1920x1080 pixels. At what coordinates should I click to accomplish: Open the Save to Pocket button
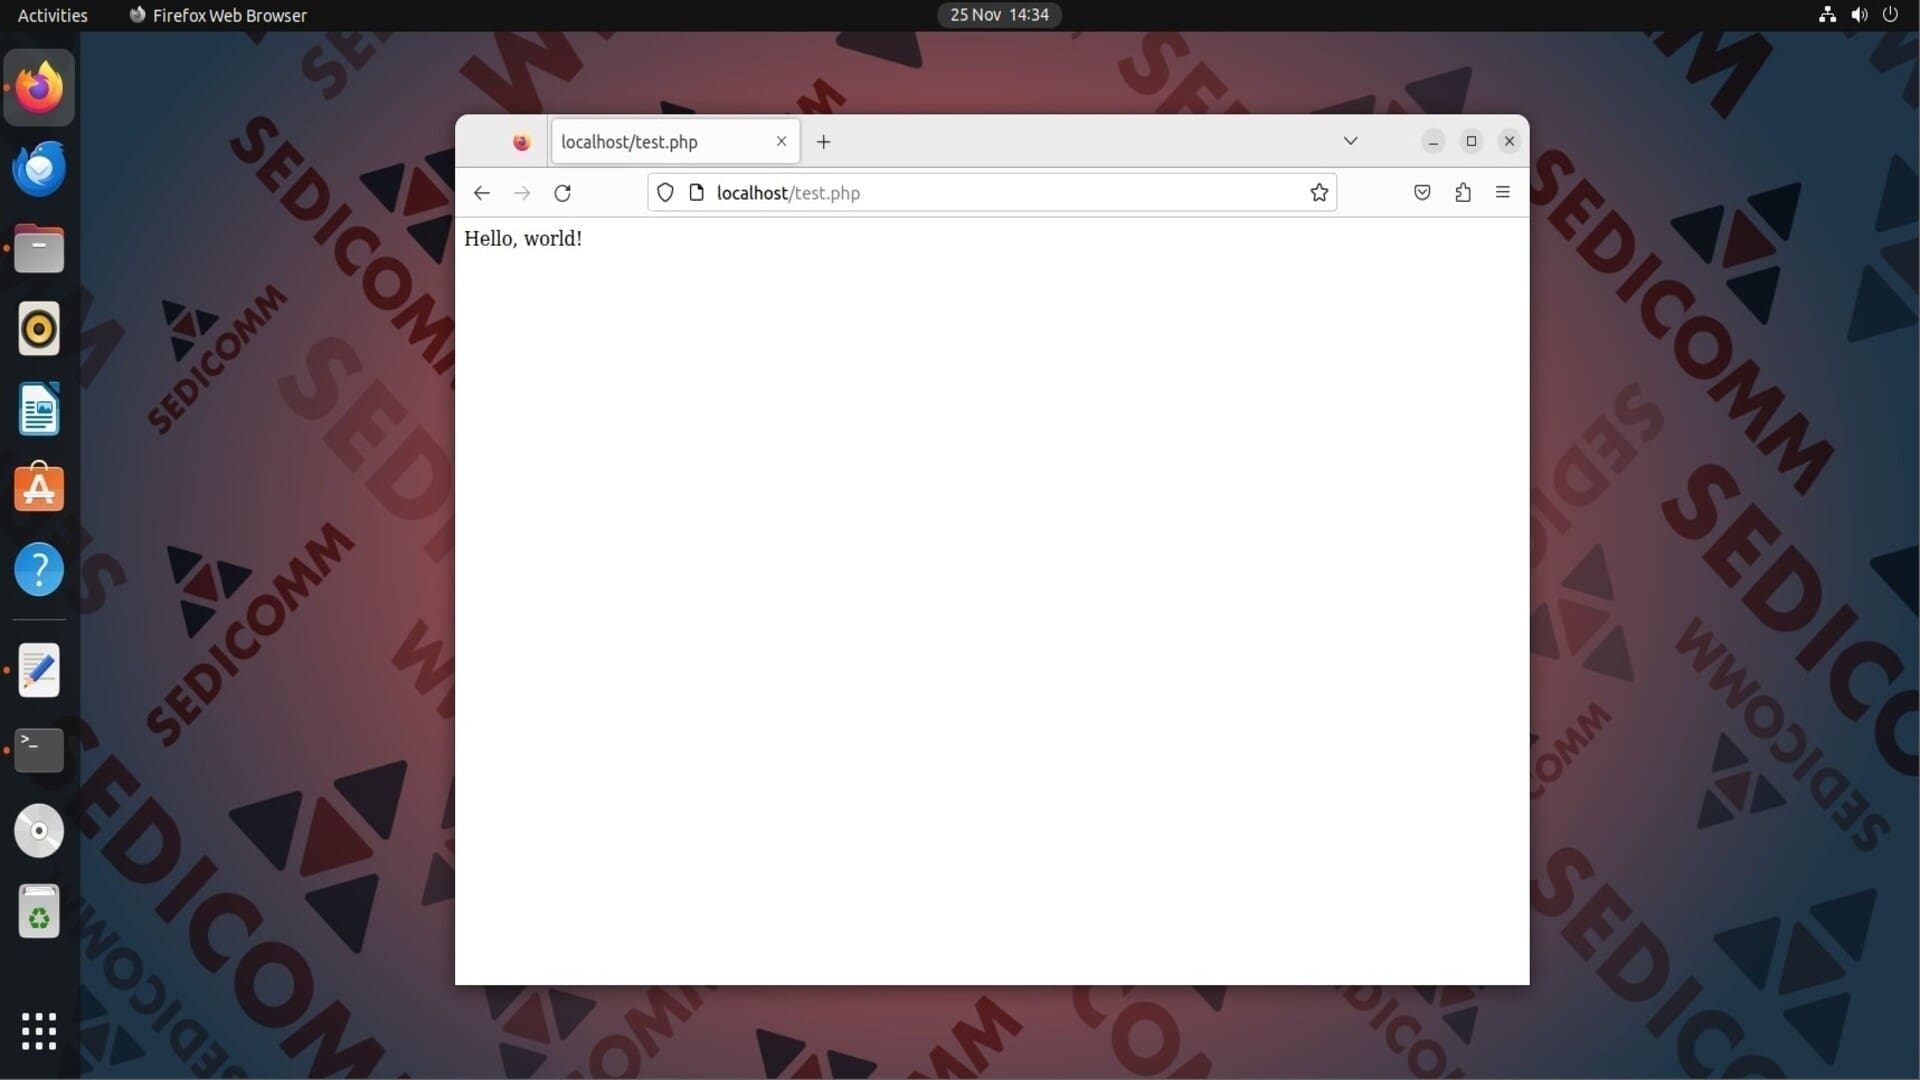click(1422, 193)
